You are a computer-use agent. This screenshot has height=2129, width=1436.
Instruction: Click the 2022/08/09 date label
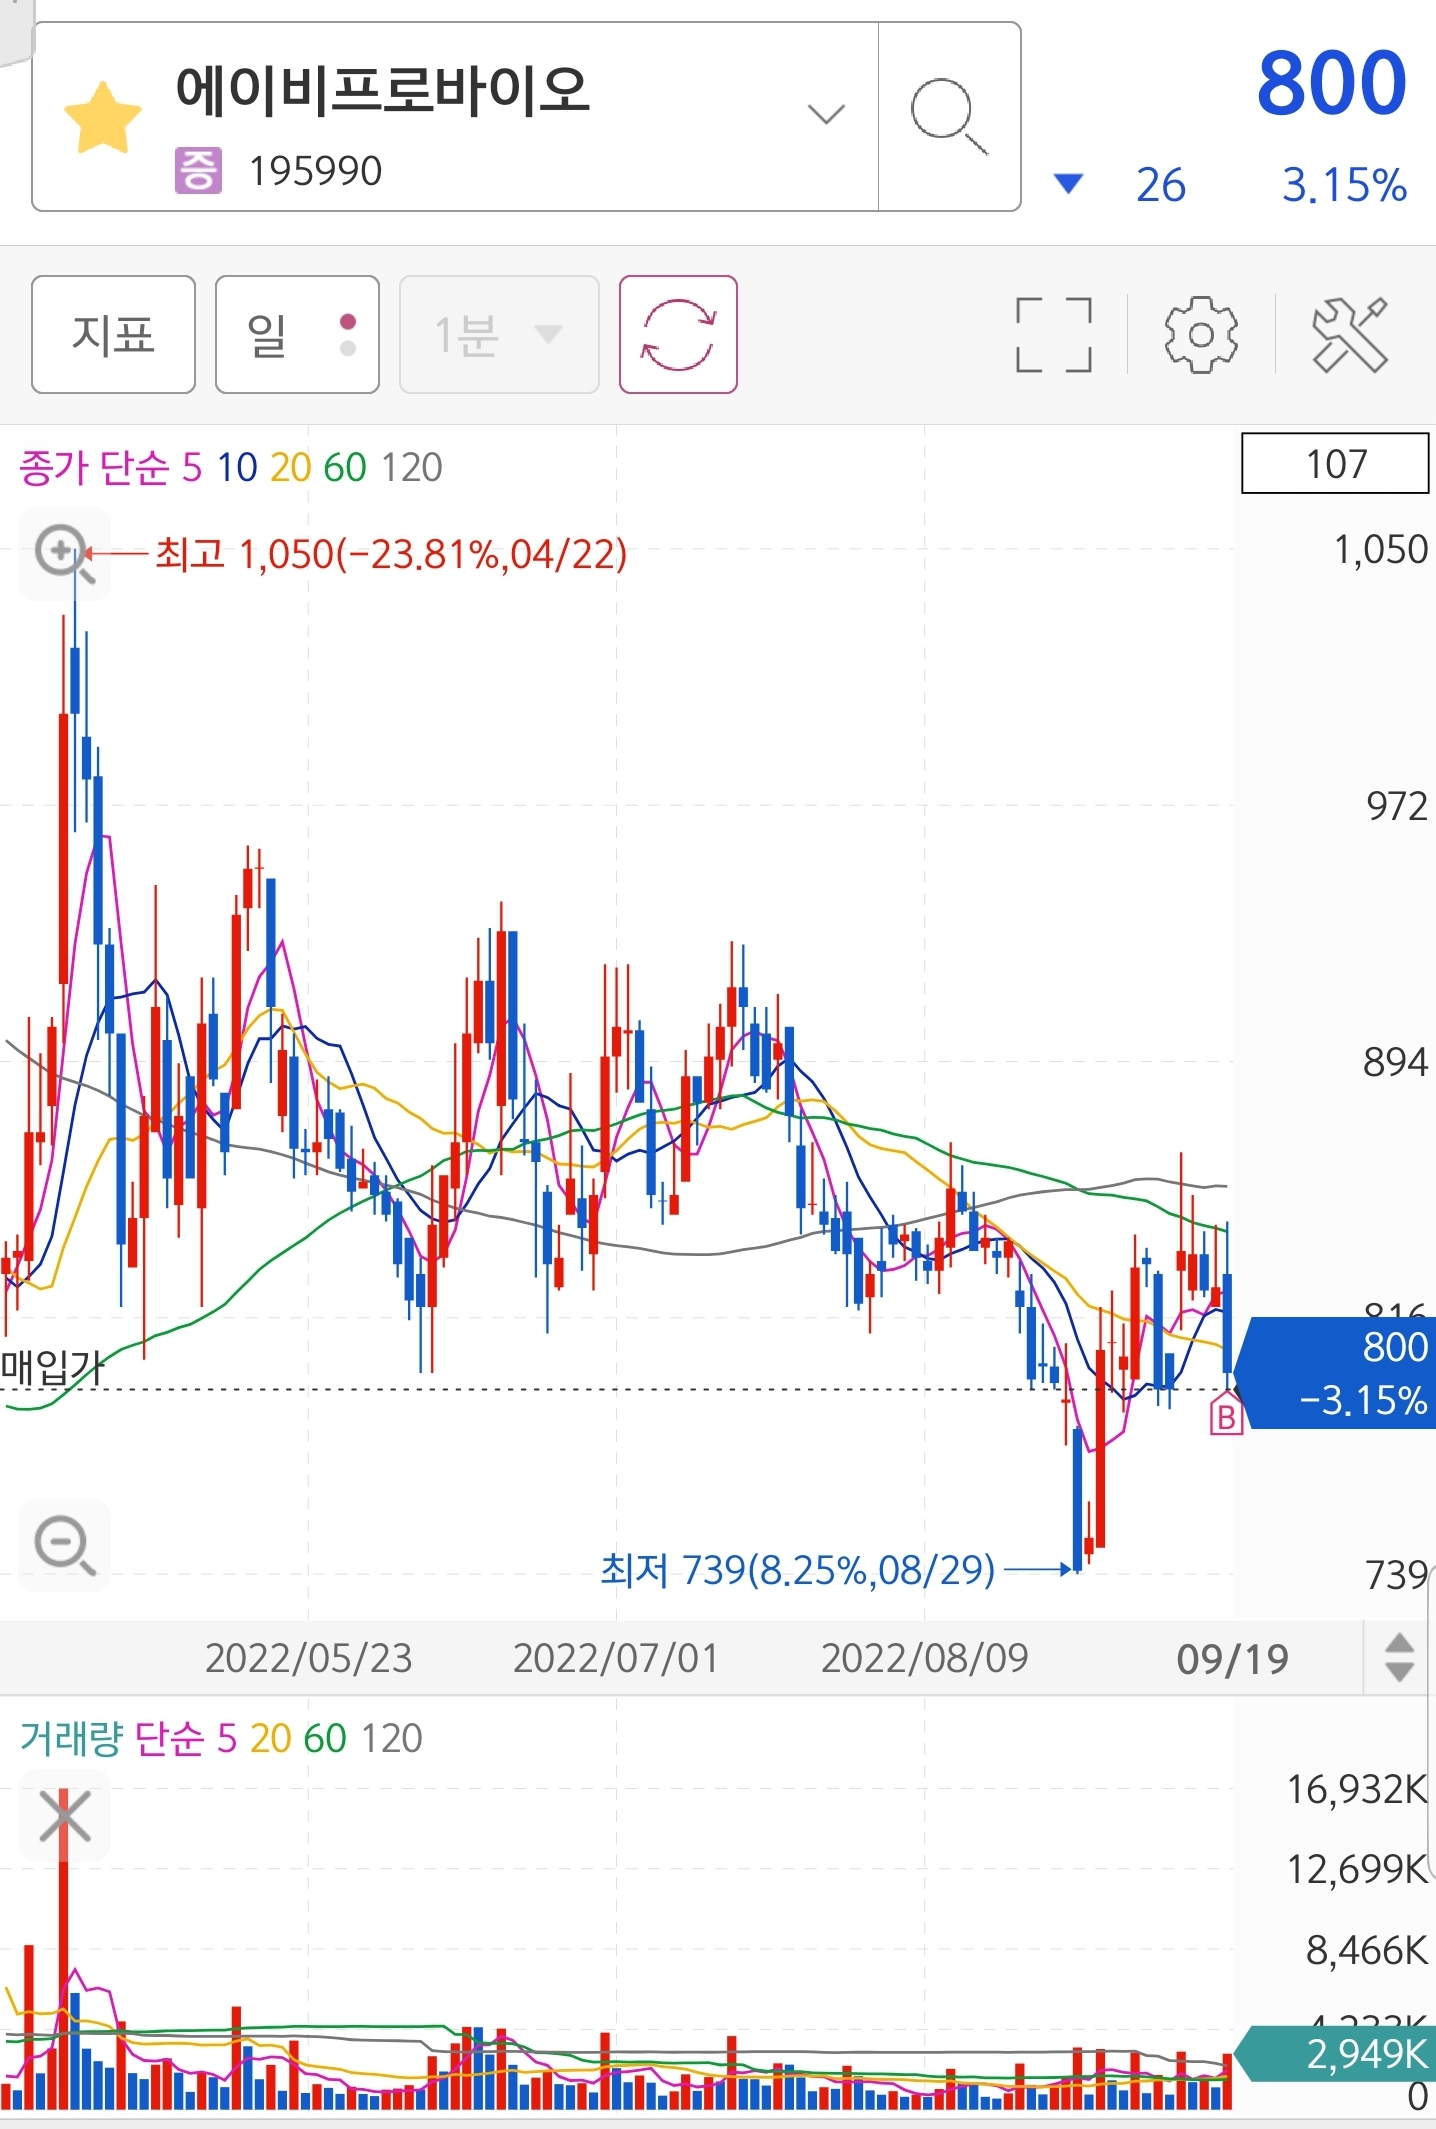(925, 1658)
